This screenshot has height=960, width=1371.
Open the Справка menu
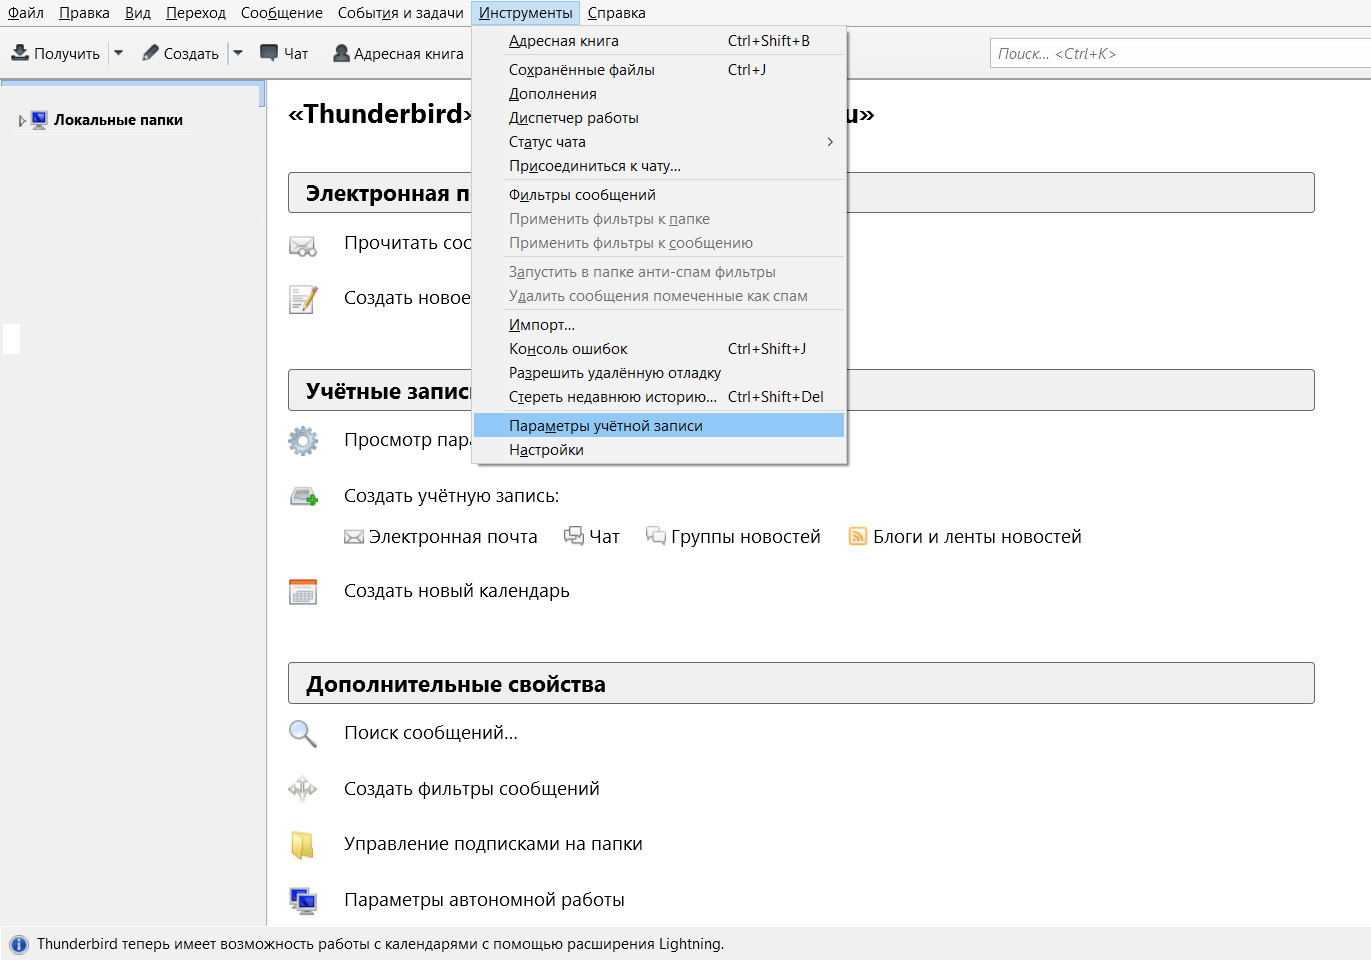[616, 13]
